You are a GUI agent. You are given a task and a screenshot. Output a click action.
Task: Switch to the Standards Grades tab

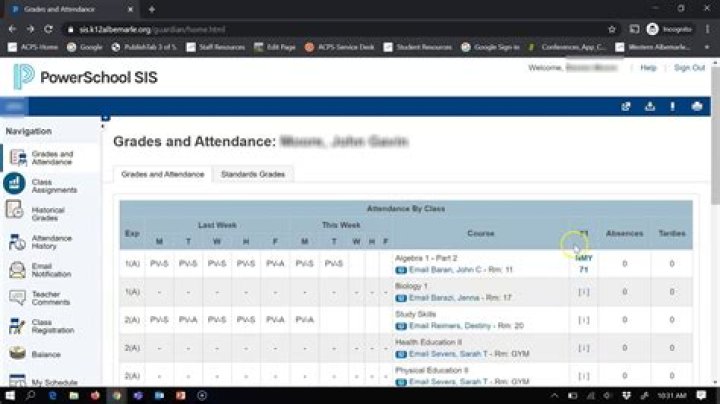[253, 174]
